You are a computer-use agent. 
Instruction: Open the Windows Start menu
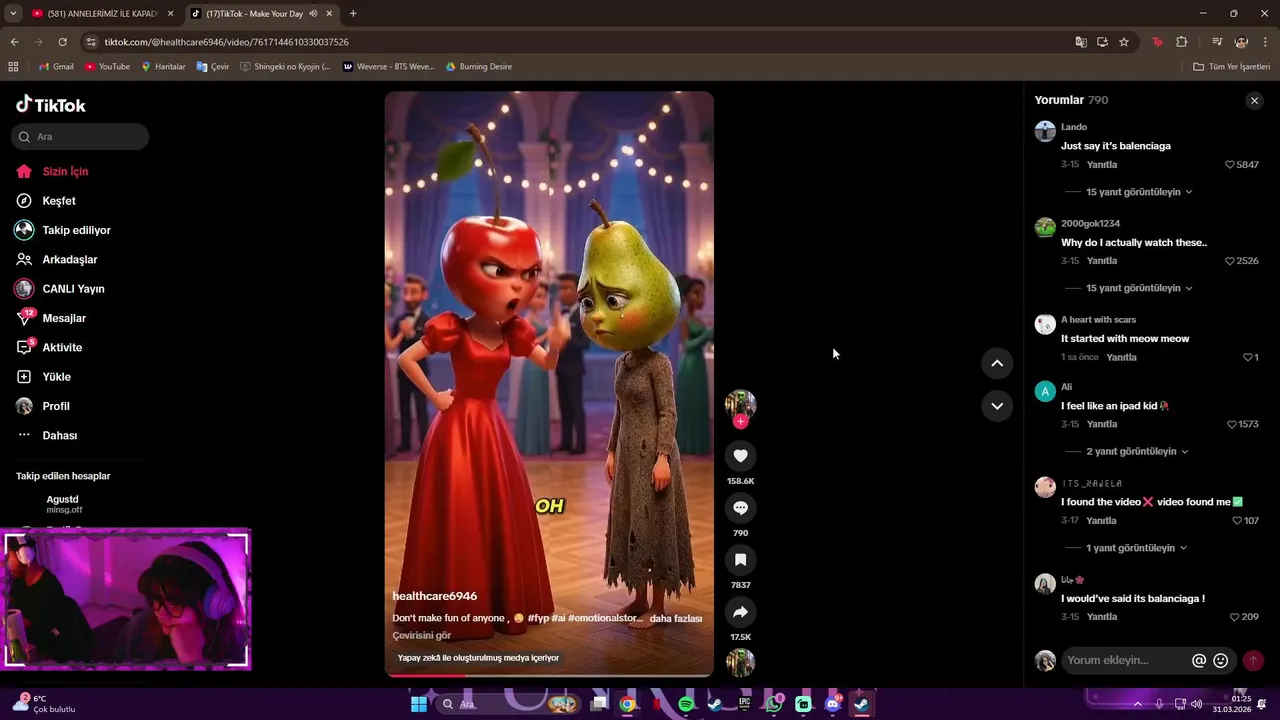[x=419, y=704]
